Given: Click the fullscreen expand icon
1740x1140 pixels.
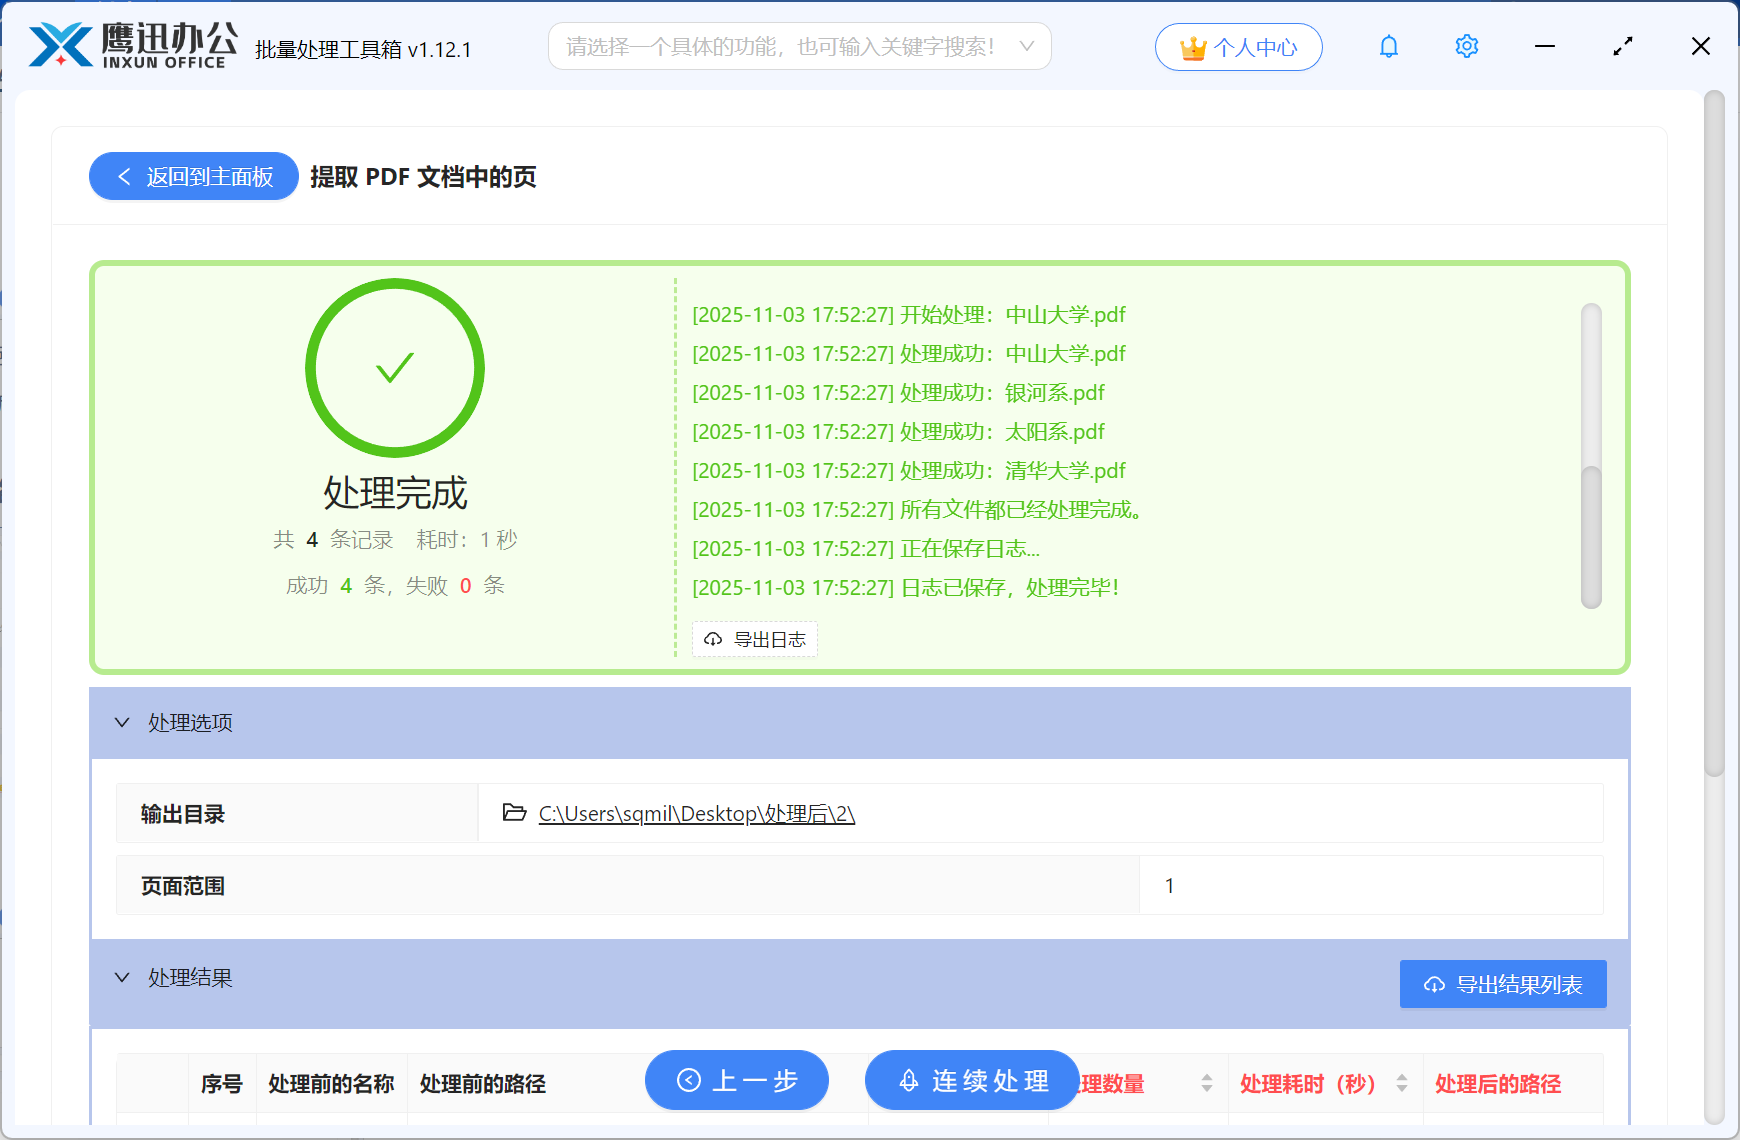Looking at the screenshot, I should pos(1623,45).
